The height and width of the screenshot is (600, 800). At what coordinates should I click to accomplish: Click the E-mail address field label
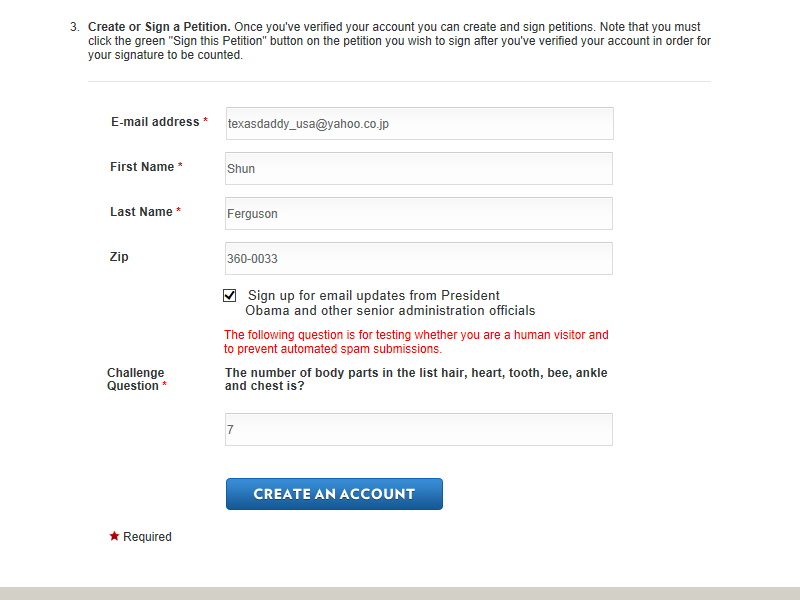155,122
